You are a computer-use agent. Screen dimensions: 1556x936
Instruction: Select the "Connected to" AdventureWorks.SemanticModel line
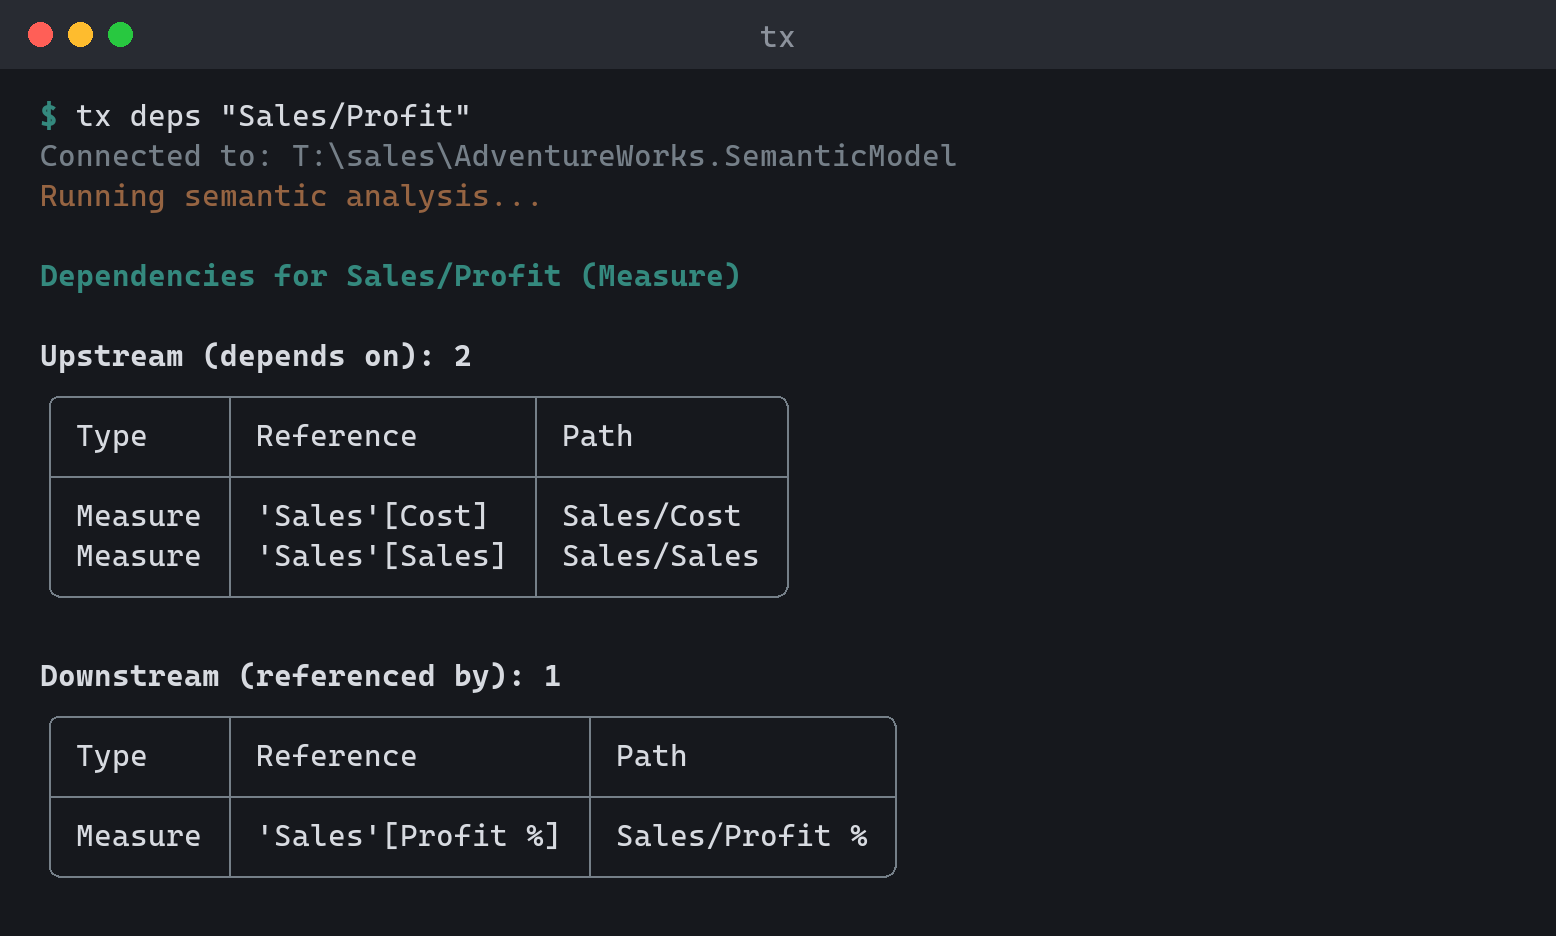point(498,156)
